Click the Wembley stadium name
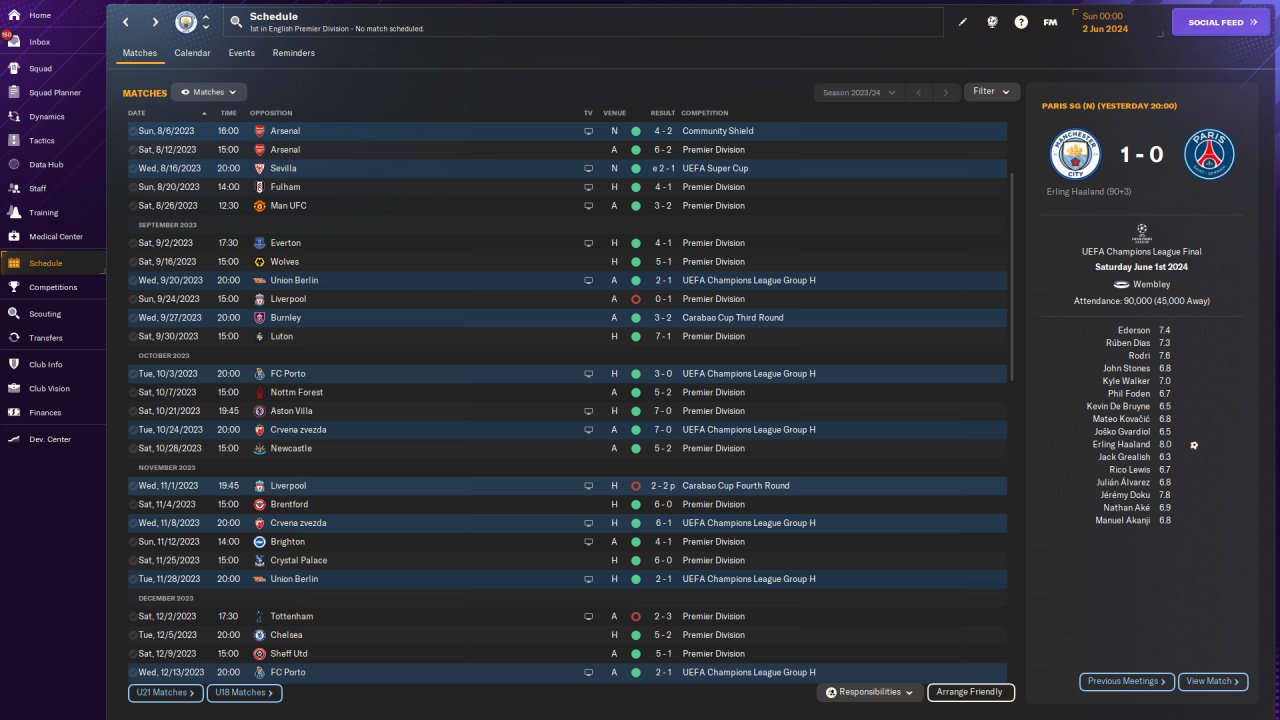The height and width of the screenshot is (720, 1280). pyautogui.click(x=1152, y=285)
